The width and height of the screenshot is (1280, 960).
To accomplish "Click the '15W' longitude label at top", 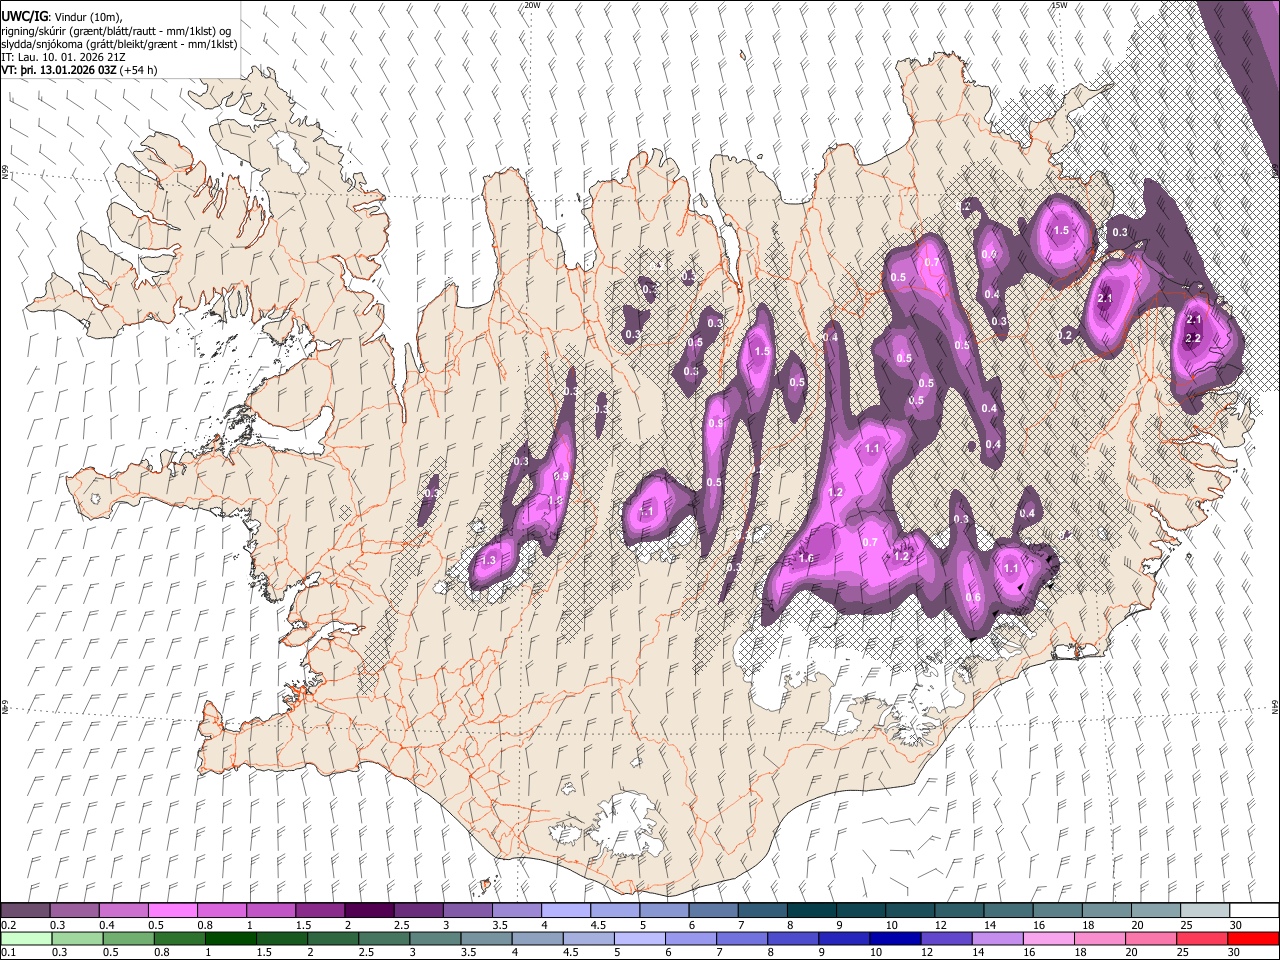I will tap(1059, 5).
